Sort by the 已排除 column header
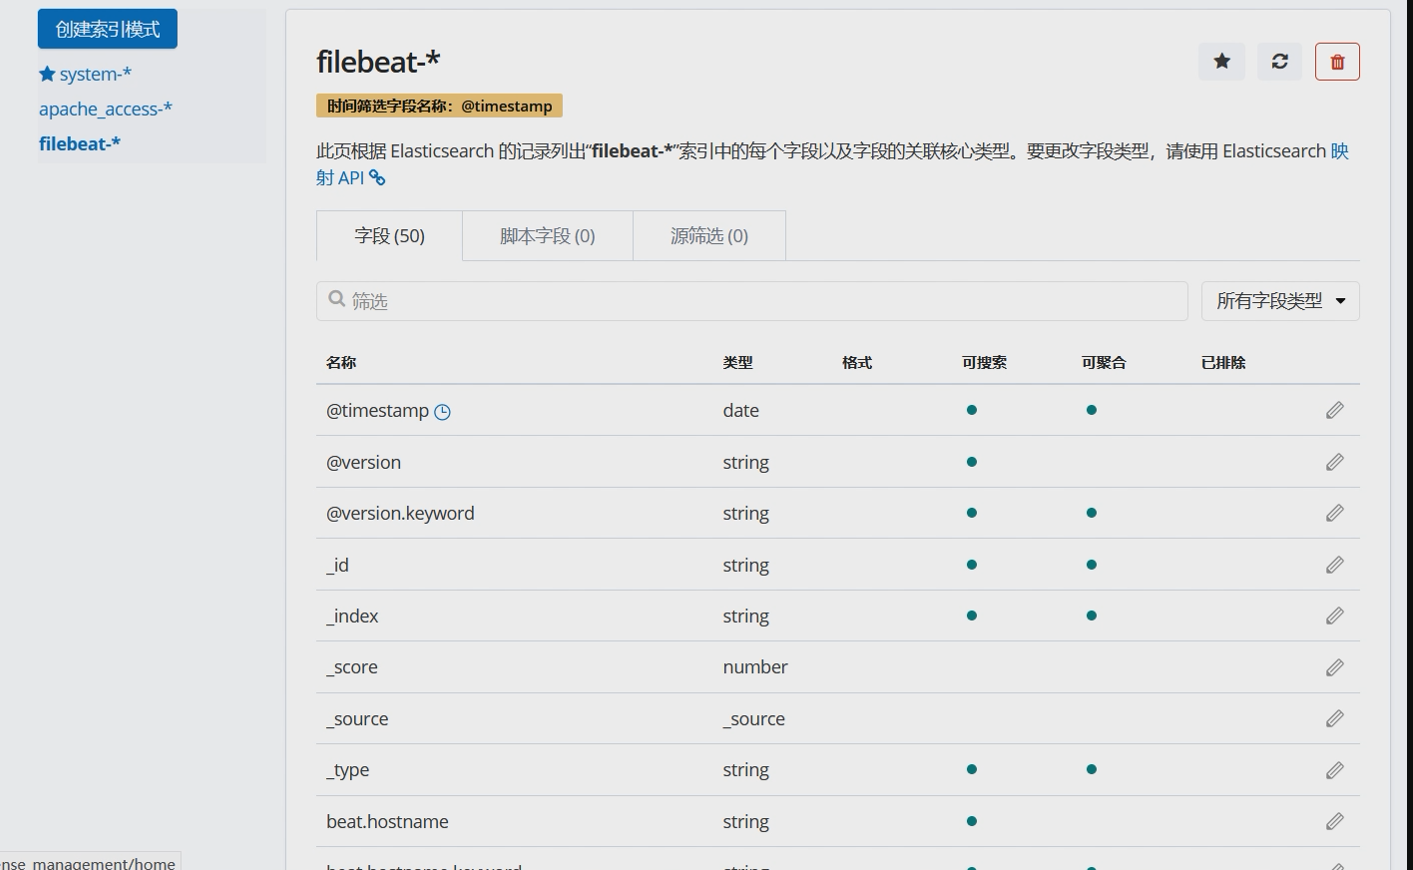The image size is (1413, 870). tap(1223, 363)
